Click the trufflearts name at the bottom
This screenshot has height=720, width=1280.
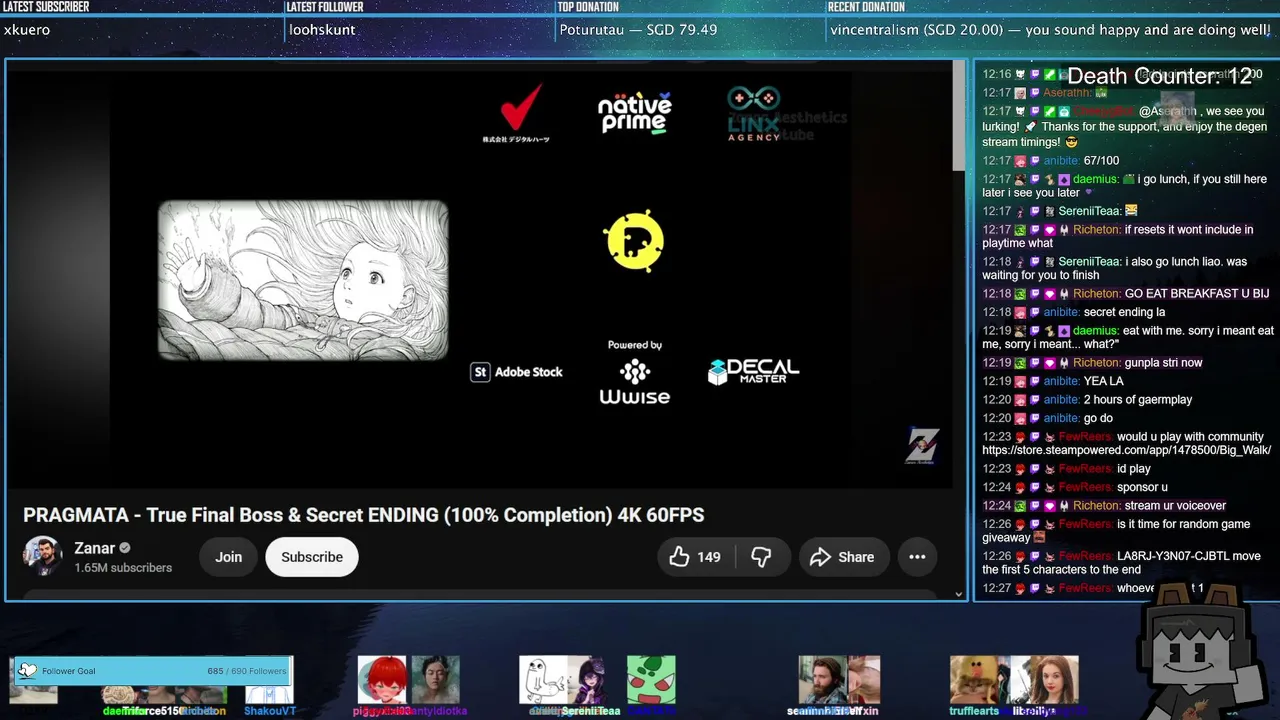tap(974, 711)
